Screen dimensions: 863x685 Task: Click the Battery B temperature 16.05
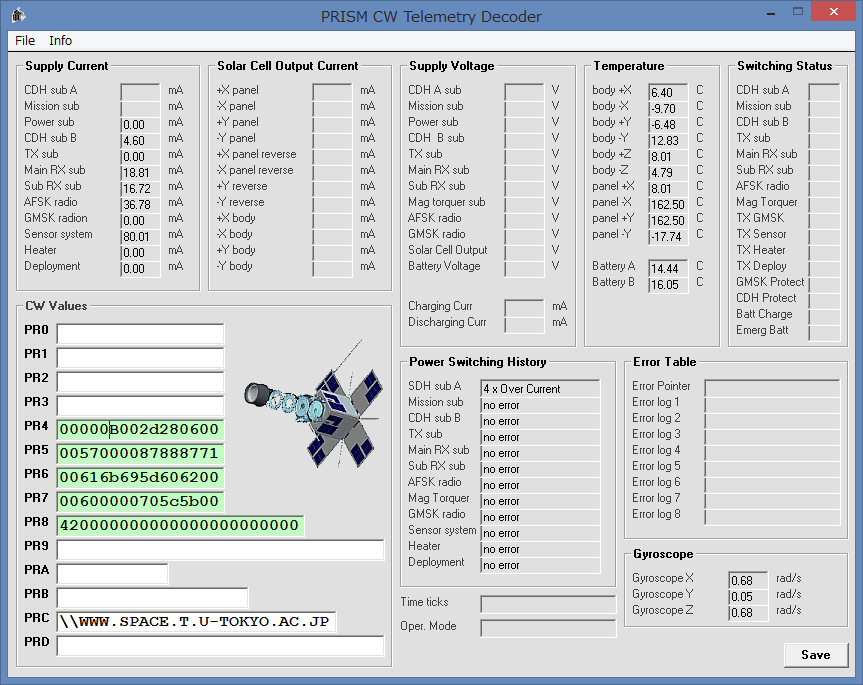click(668, 284)
